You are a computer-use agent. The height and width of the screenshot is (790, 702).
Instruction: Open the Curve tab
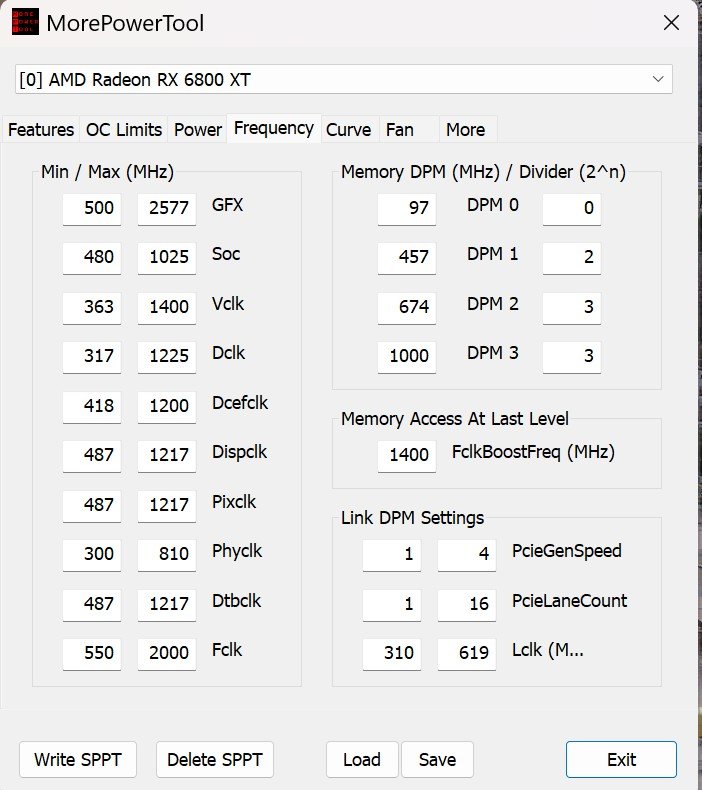point(349,130)
